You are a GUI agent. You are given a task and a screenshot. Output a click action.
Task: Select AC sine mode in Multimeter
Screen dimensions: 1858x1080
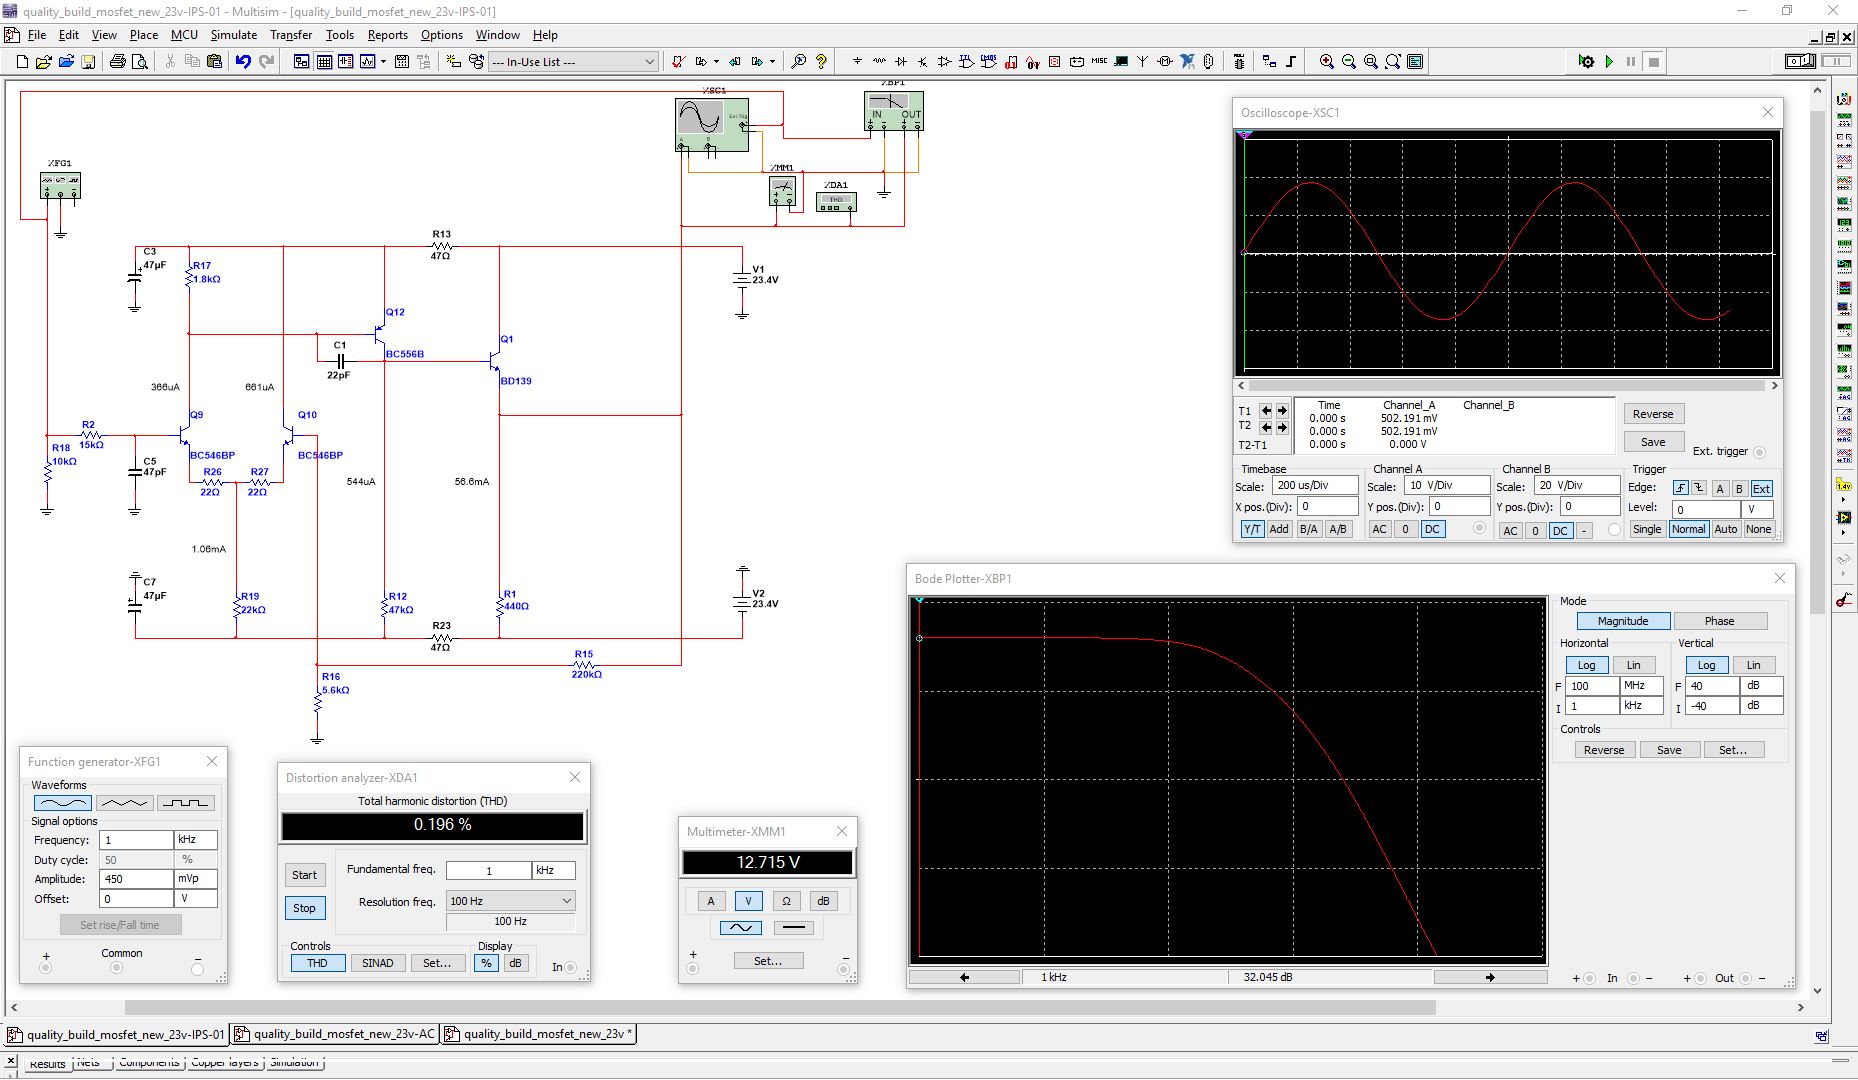pyautogui.click(x=741, y=928)
